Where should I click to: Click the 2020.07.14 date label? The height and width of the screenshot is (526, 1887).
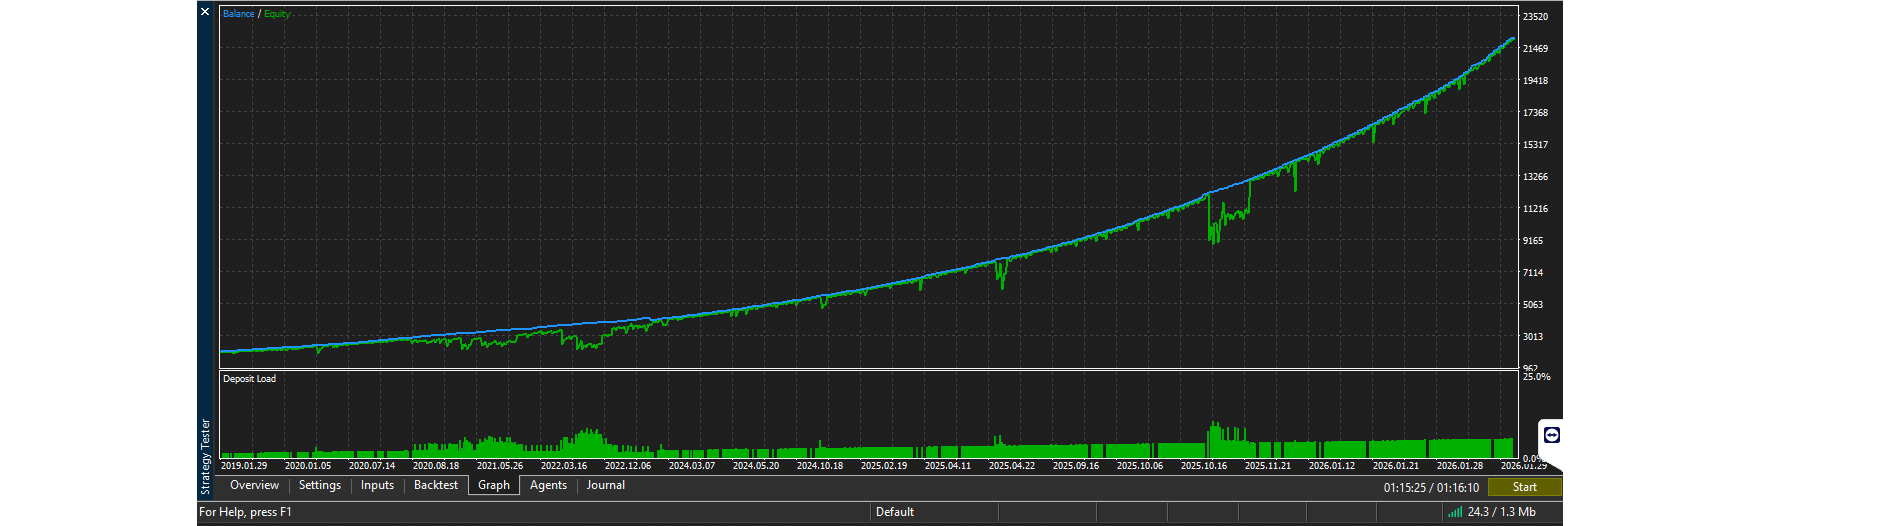click(372, 466)
